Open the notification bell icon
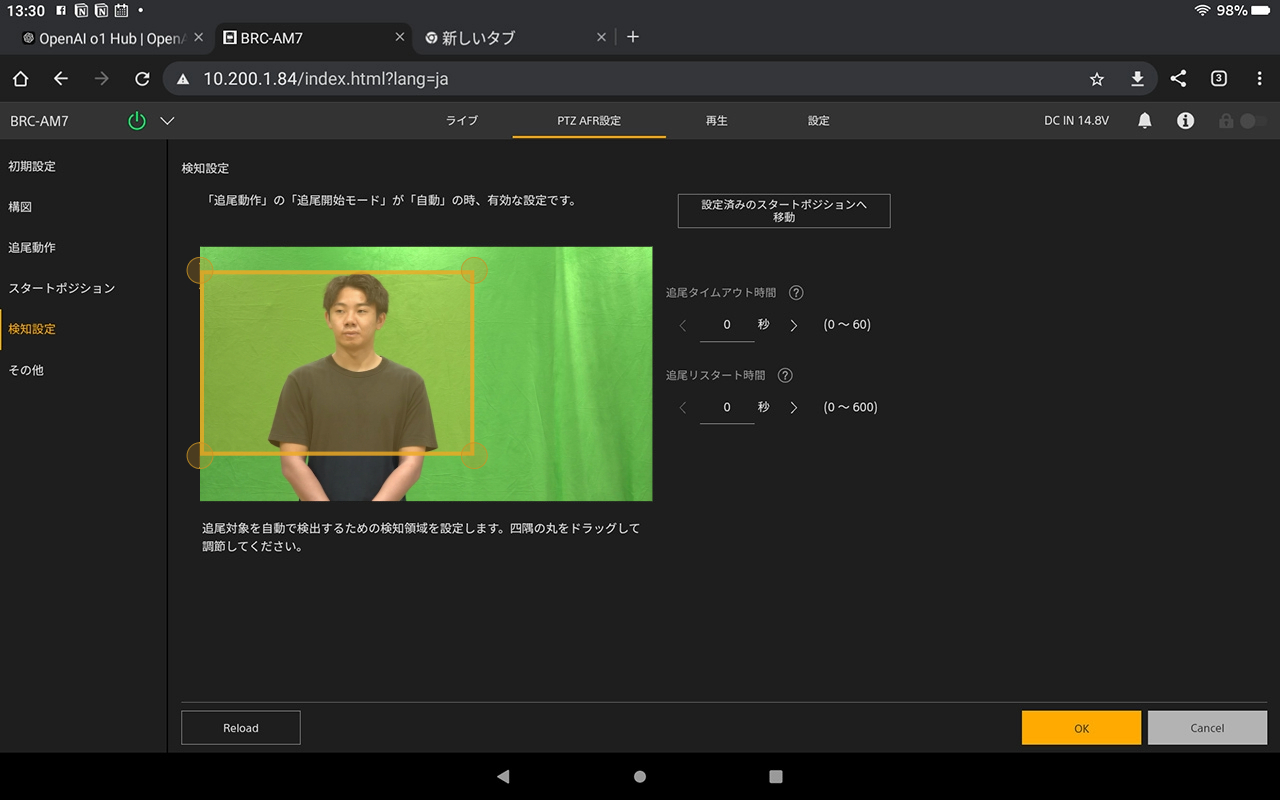Image resolution: width=1280 pixels, height=800 pixels. click(x=1145, y=121)
